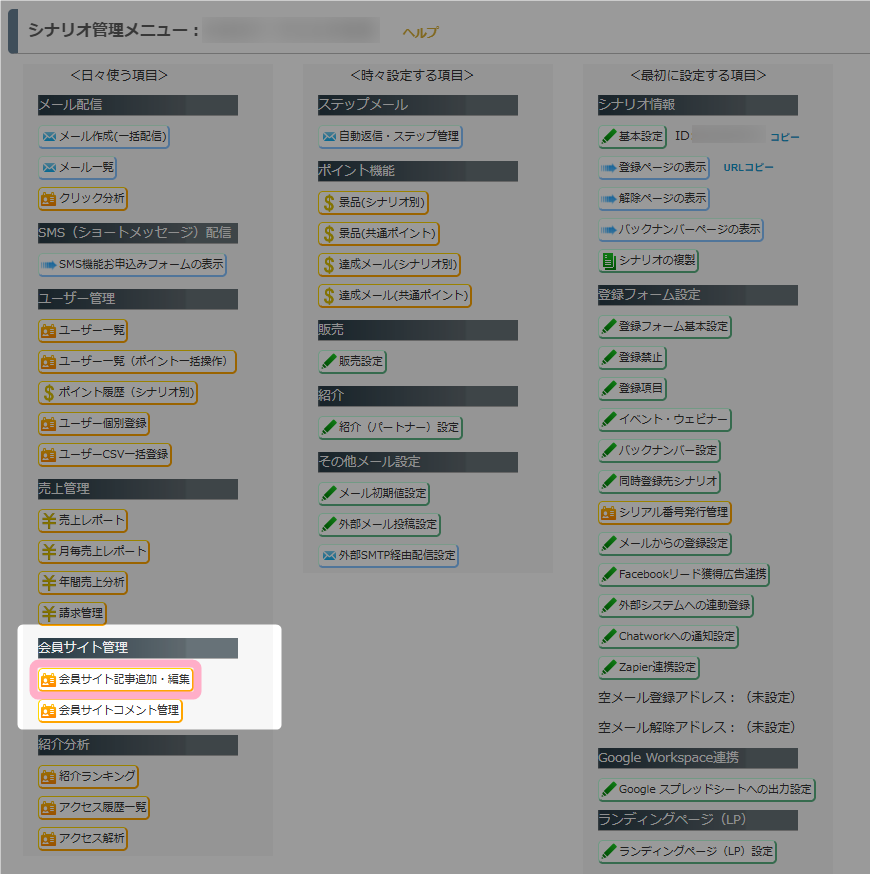Screen dimensions: 870x874
Task: Click envelope icon on メール一覧
Action: click(x=48, y=168)
